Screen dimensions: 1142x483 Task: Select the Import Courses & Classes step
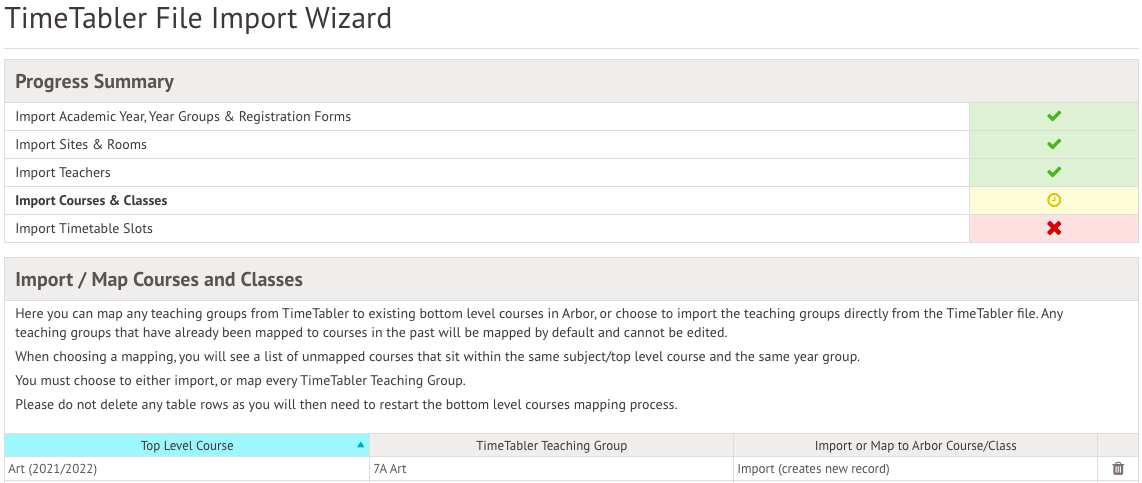(x=91, y=201)
